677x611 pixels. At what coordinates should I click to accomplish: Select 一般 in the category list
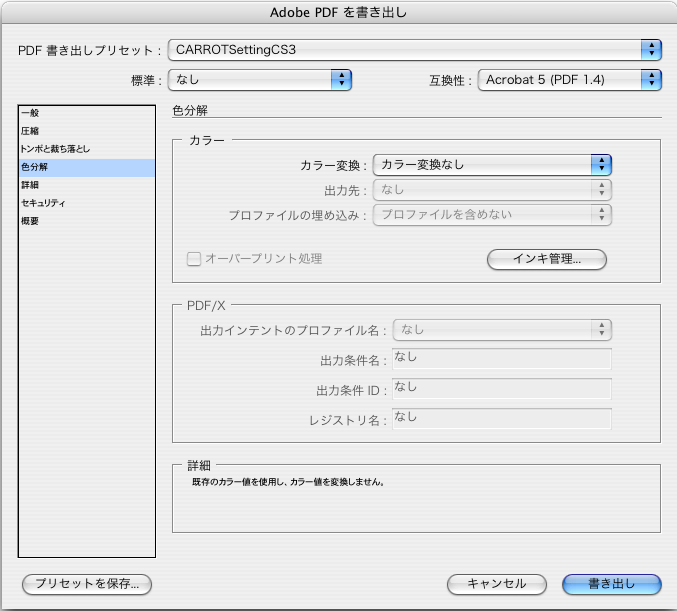(x=87, y=113)
